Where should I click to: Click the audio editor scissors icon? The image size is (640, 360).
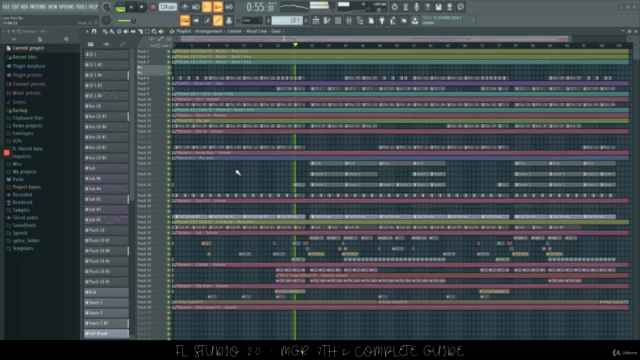pyautogui.click(x=405, y=7)
